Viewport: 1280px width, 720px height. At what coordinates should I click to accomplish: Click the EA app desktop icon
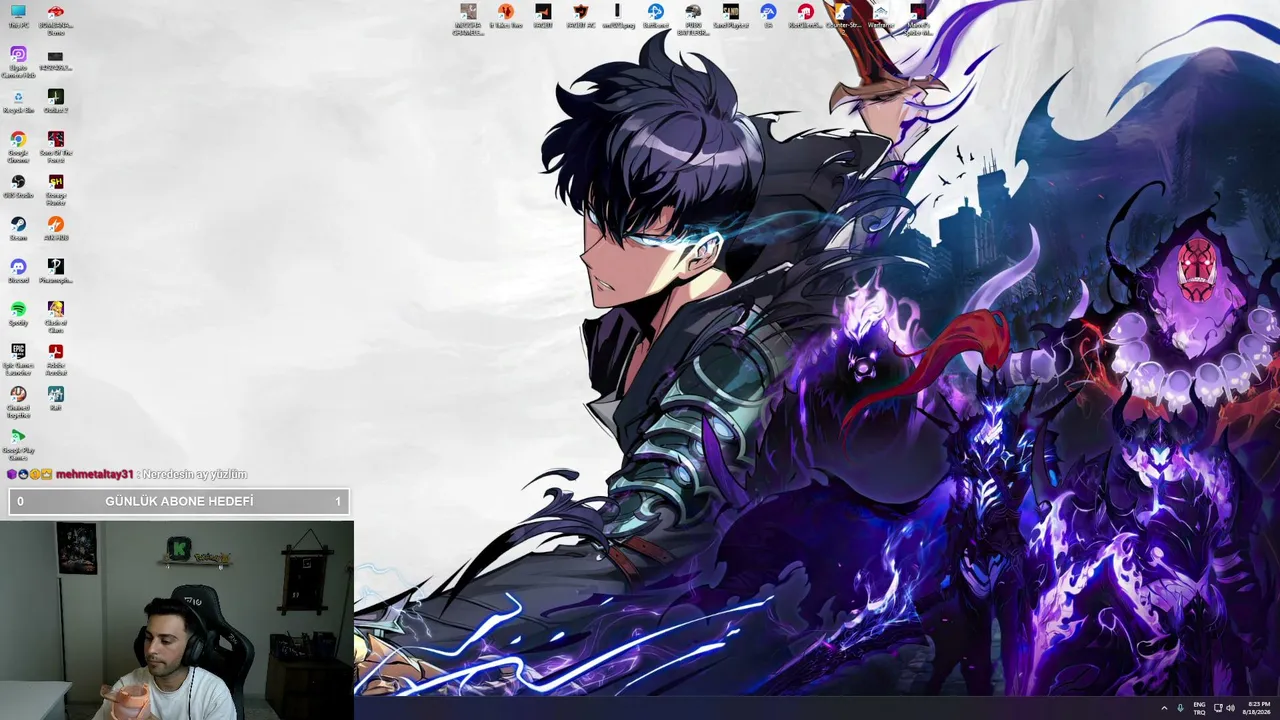pyautogui.click(x=768, y=16)
